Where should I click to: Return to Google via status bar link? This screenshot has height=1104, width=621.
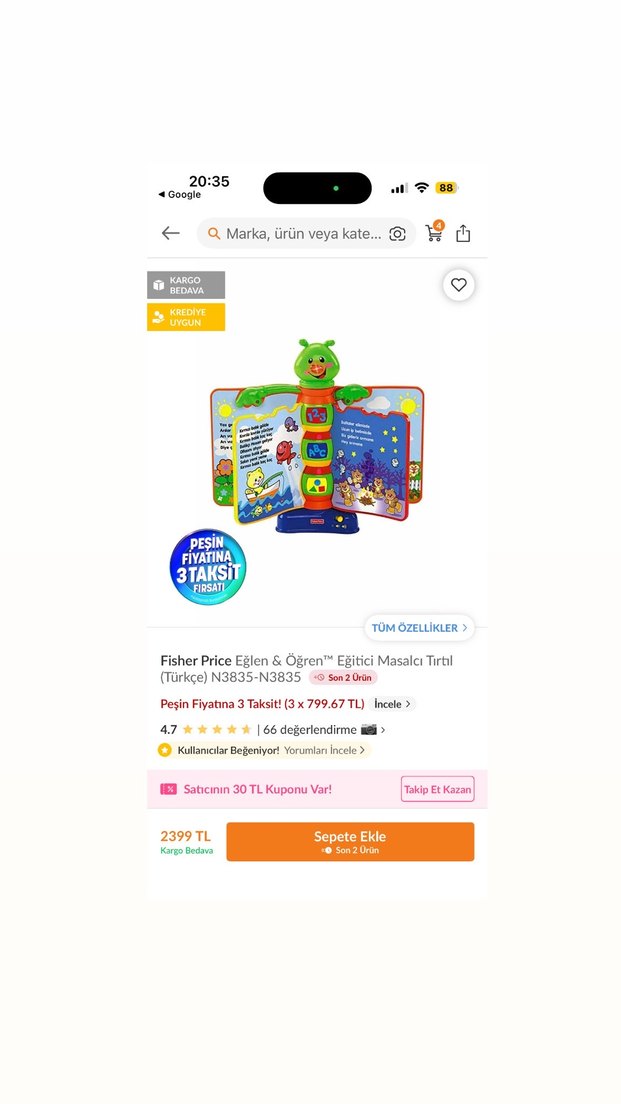tap(180, 194)
